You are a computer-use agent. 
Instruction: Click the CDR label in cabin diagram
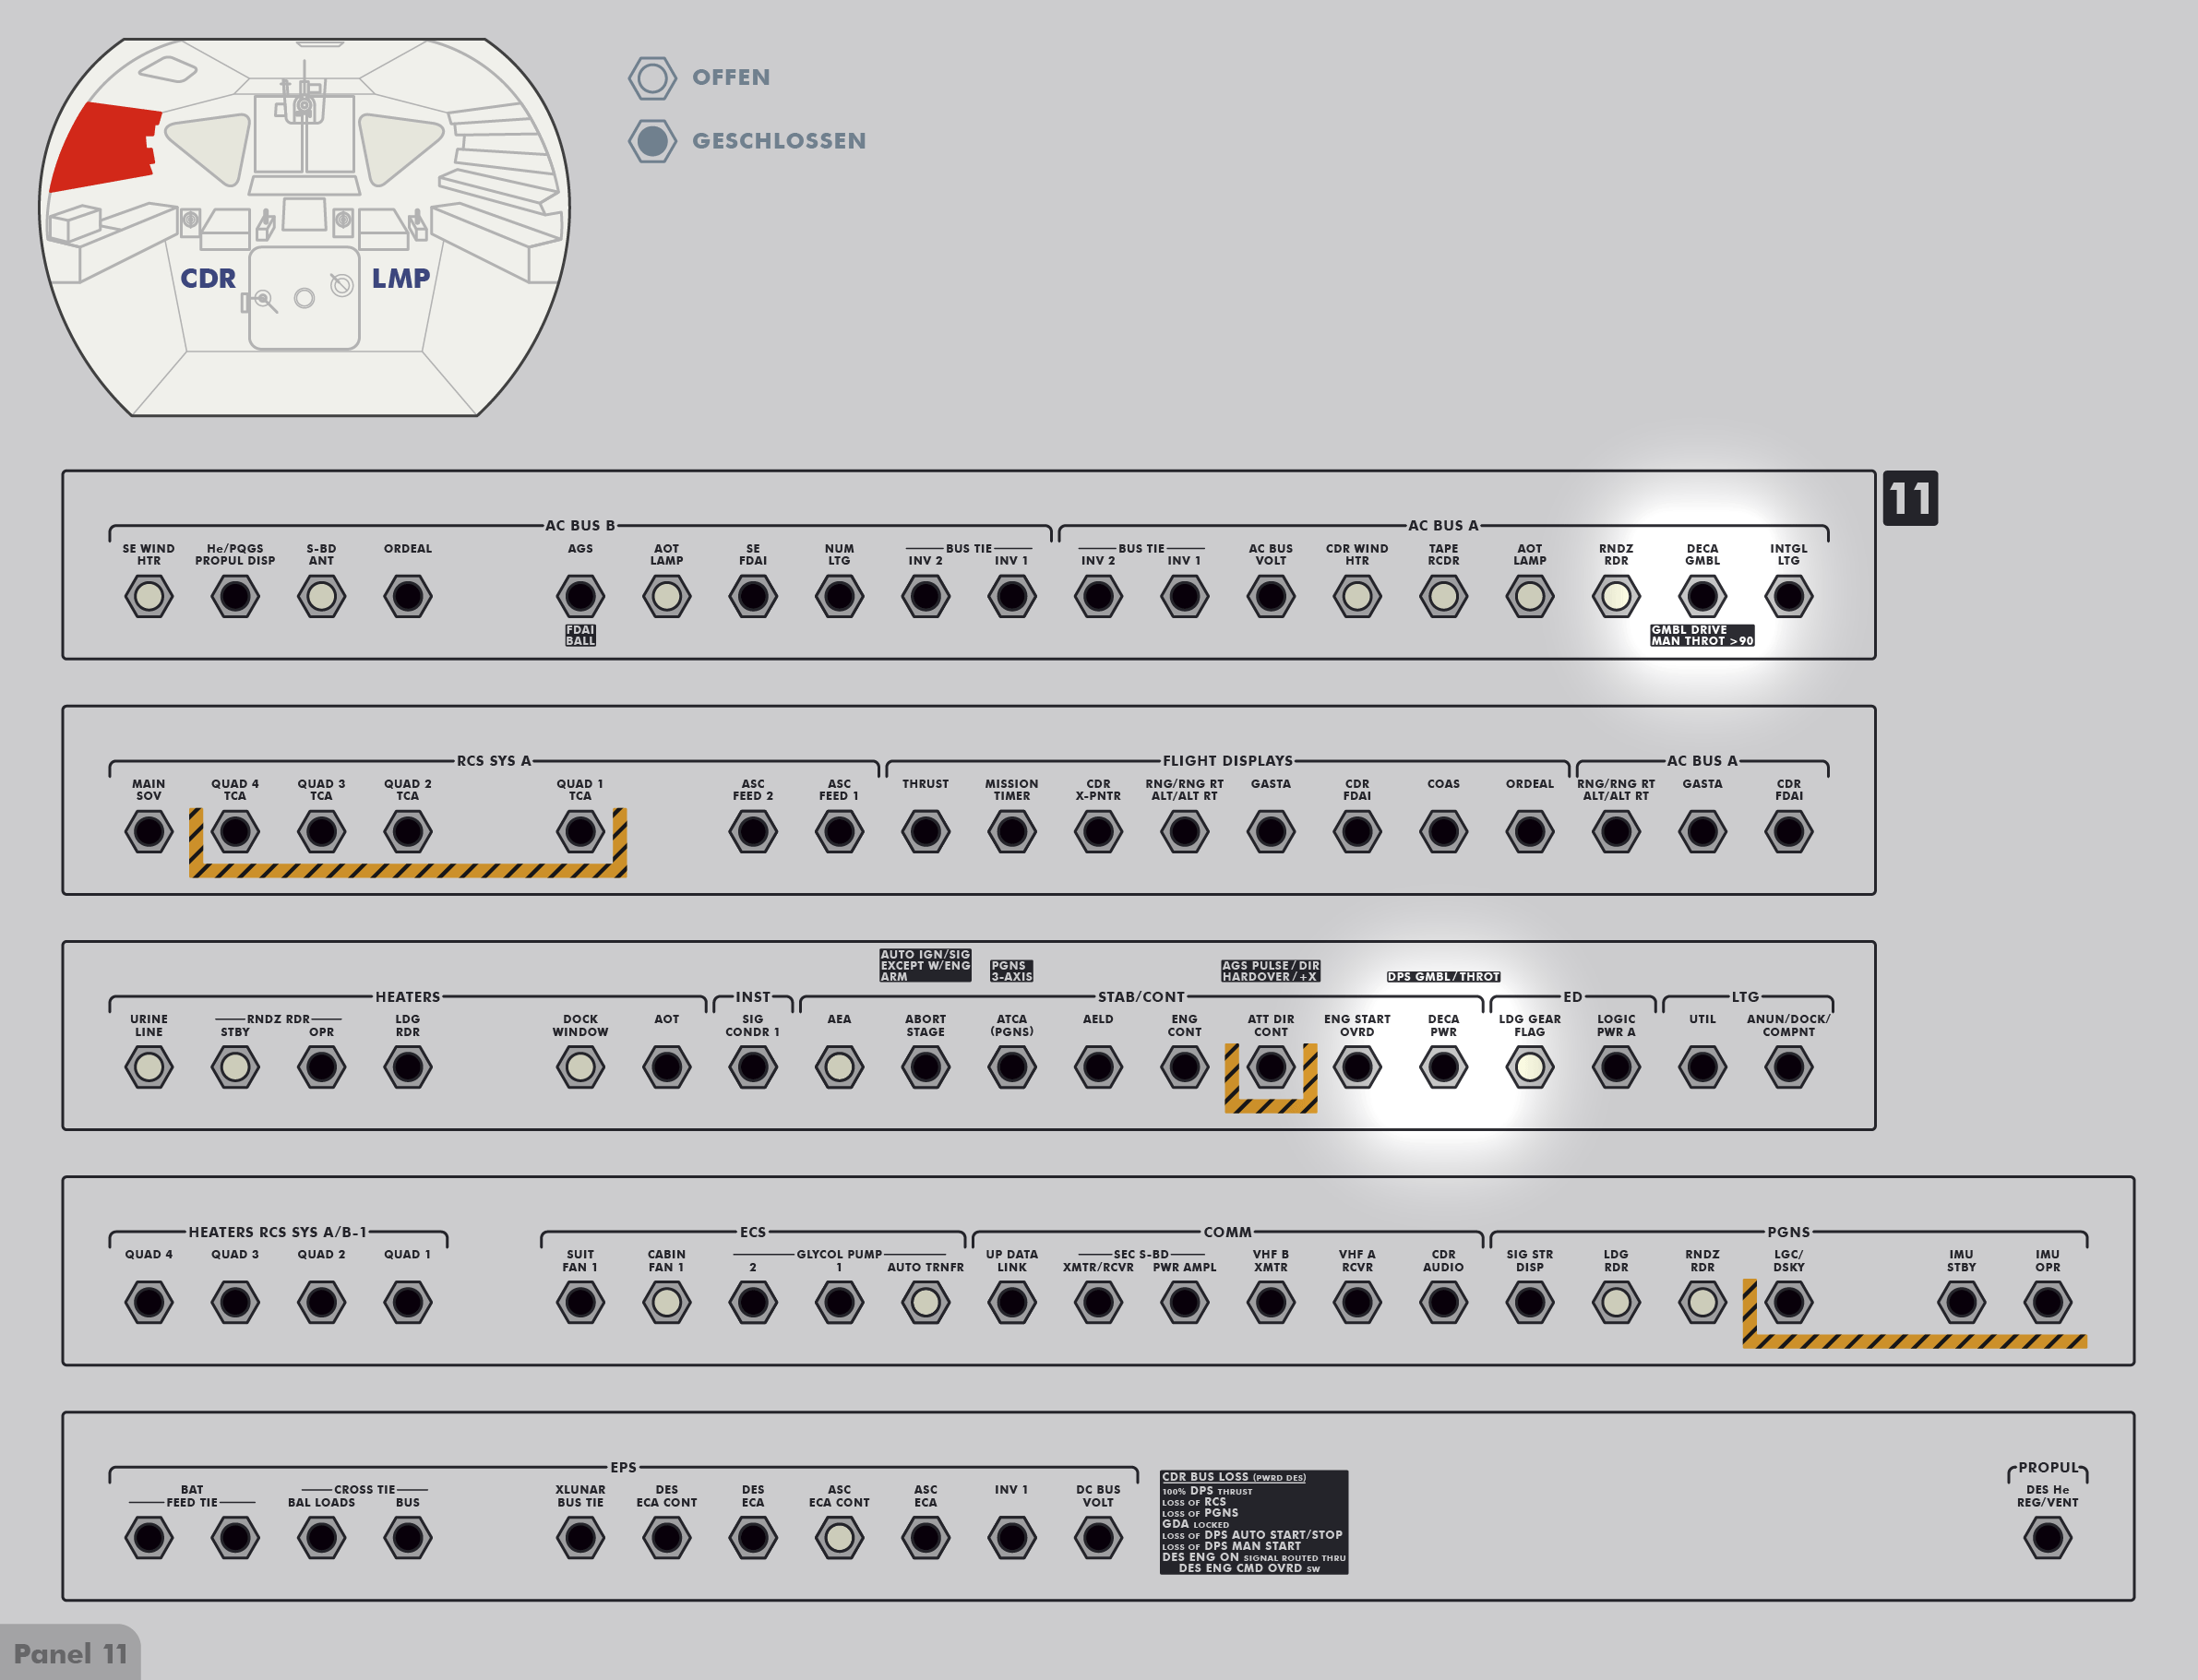(208, 278)
